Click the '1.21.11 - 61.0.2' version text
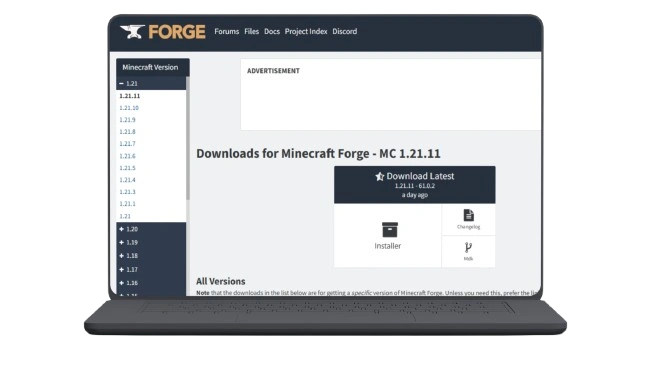This screenshot has height=375, width=666. (415, 186)
